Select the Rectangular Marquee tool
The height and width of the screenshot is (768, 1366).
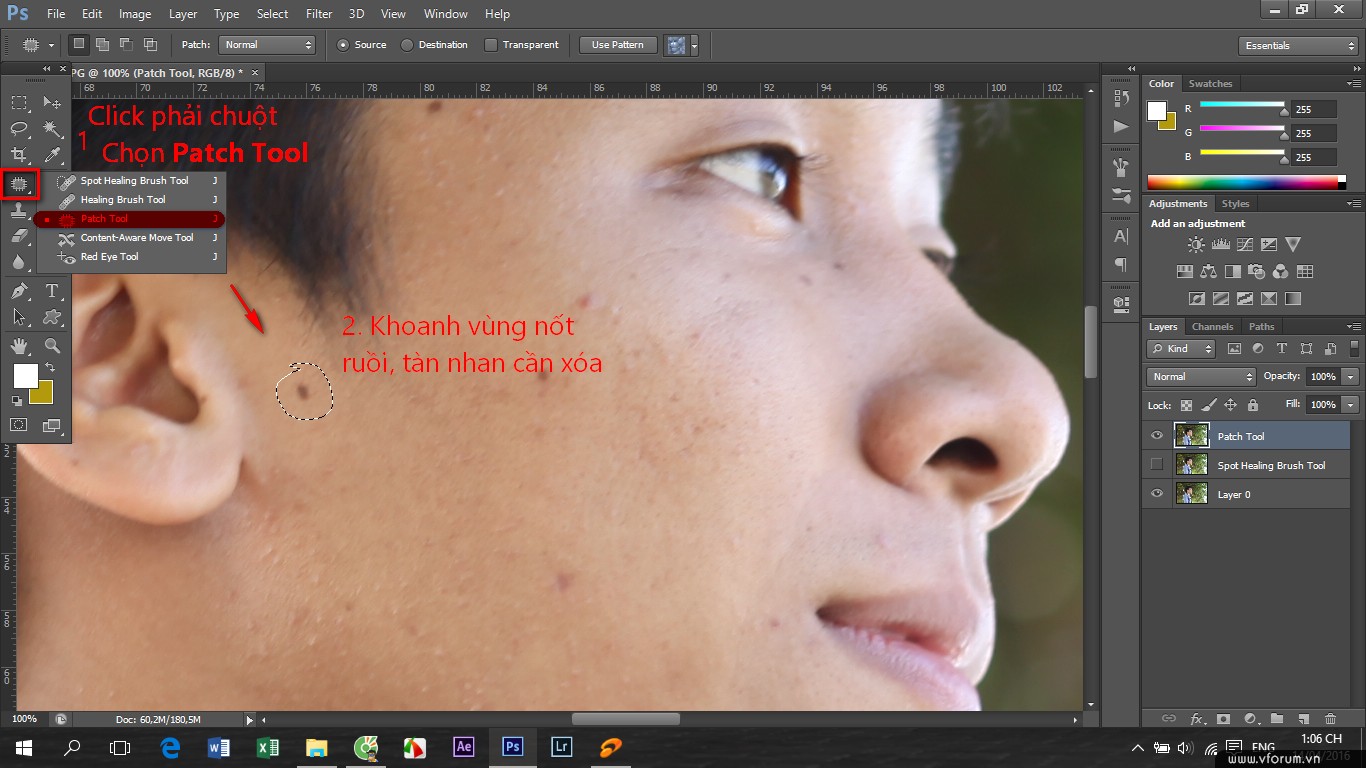[19, 103]
